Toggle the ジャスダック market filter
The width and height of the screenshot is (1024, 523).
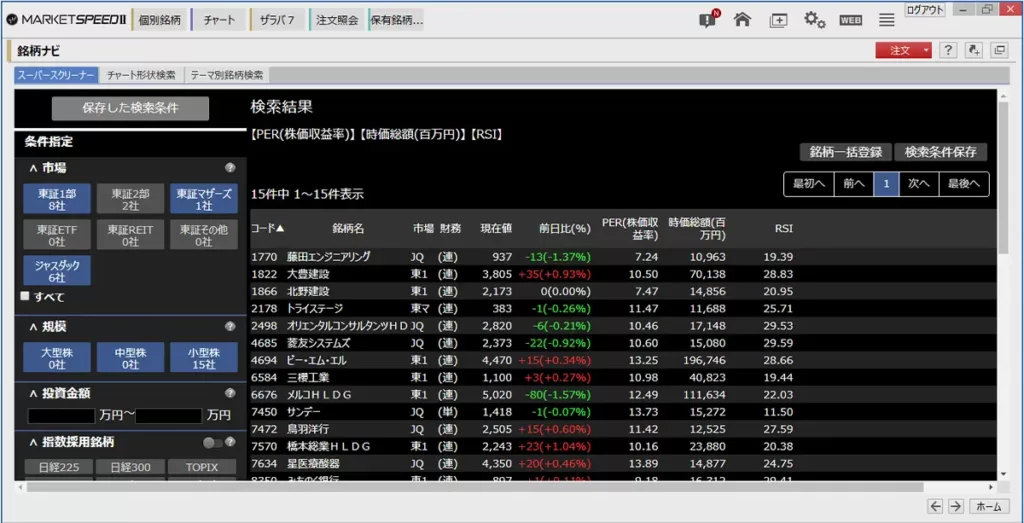coord(57,270)
